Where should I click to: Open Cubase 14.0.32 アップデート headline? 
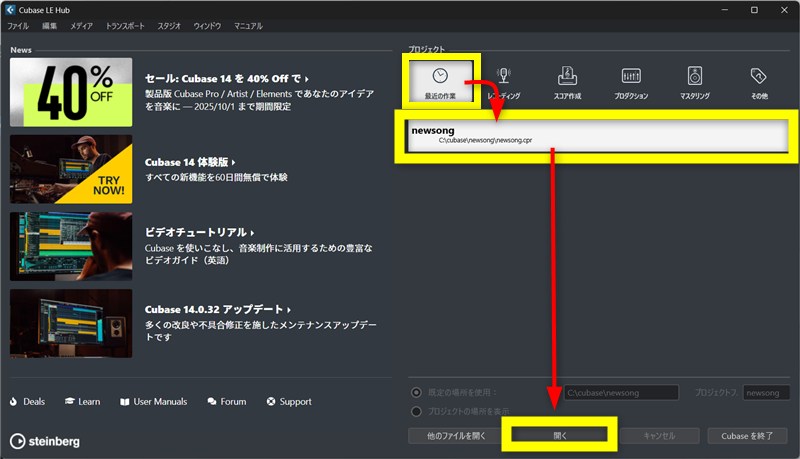point(218,309)
